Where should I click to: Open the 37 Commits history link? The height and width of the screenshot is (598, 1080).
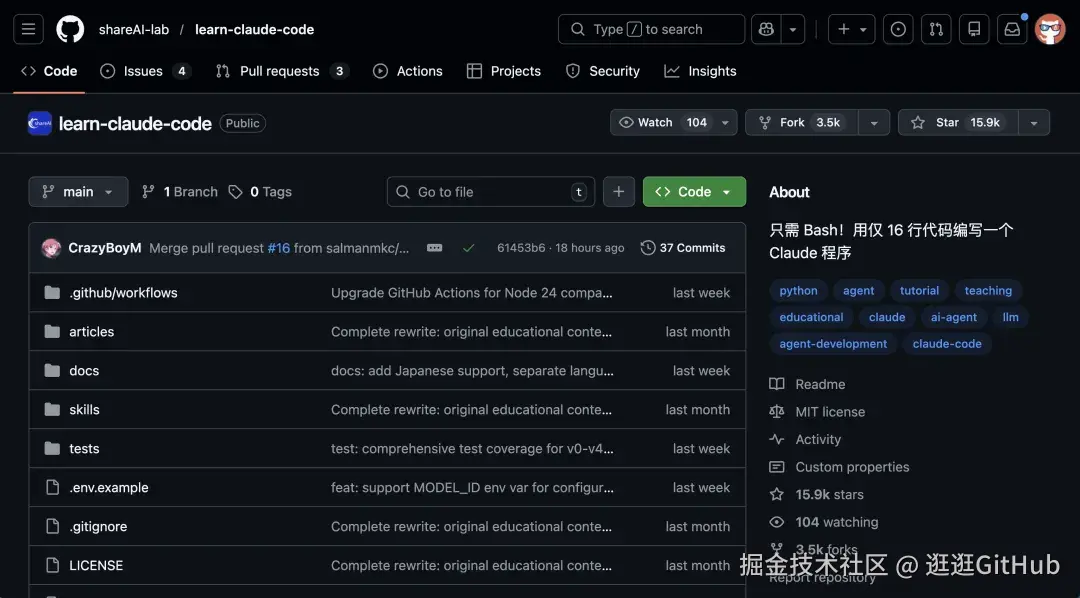[x=683, y=248]
